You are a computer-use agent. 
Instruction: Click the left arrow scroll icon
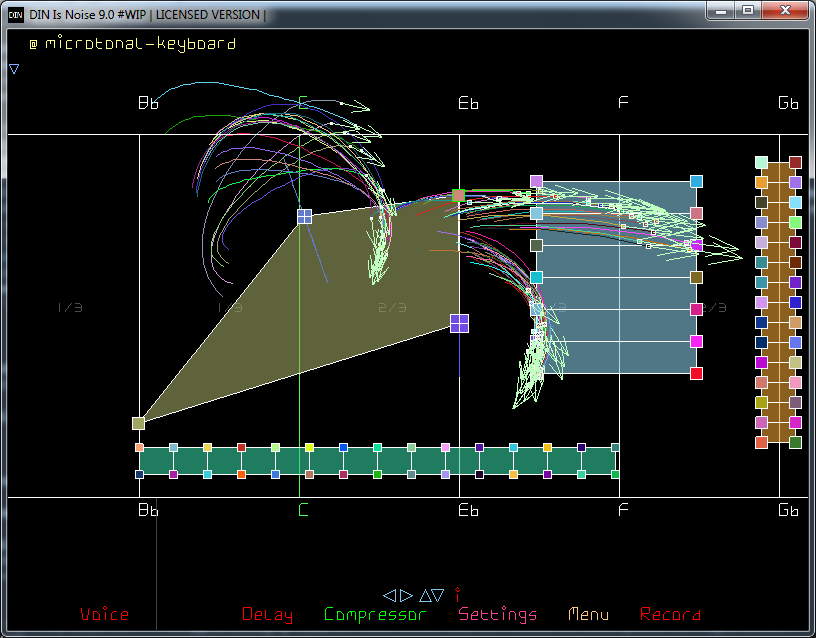[389, 595]
